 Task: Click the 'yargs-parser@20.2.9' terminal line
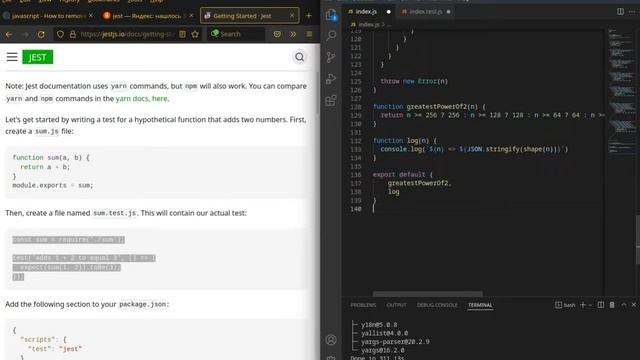[395, 342]
